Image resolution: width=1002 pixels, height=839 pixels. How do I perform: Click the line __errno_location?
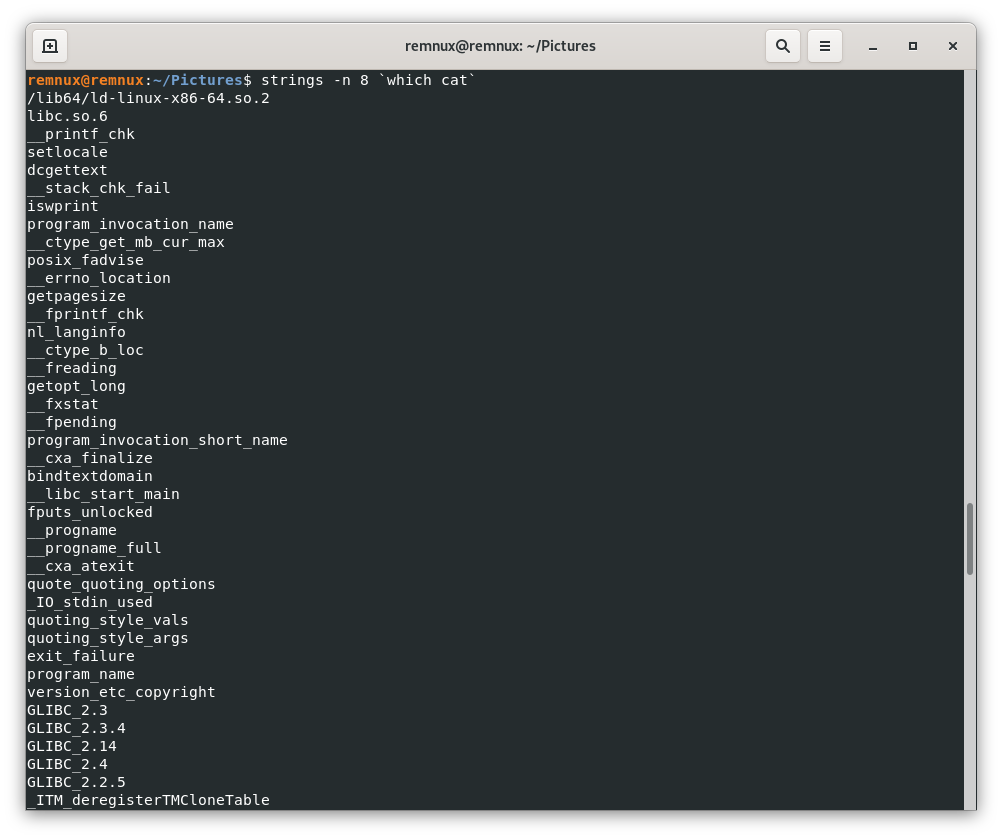[98, 278]
